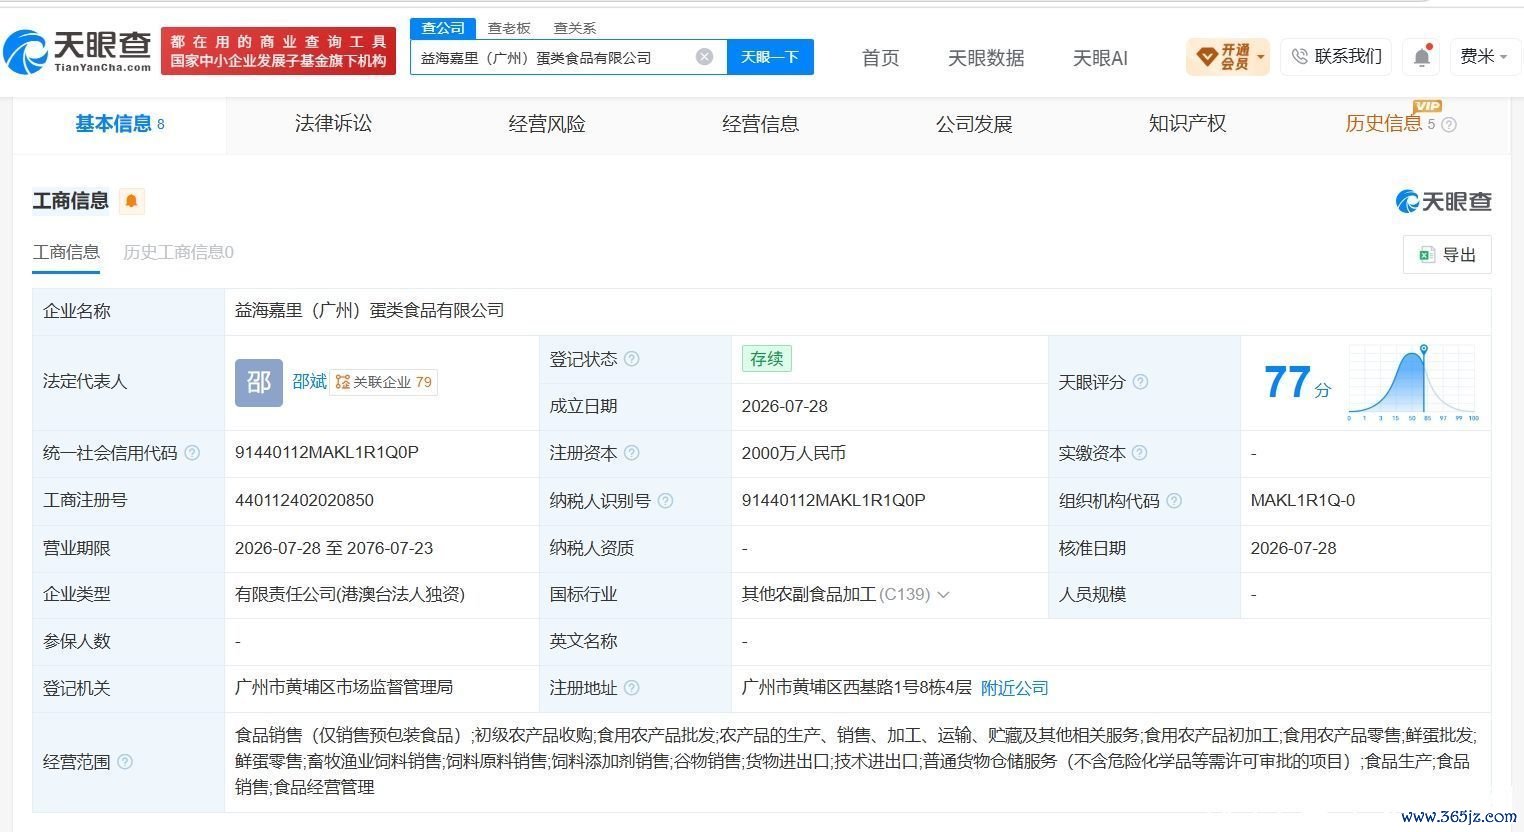Image resolution: width=1524 pixels, height=832 pixels.
Task: Open the 天眼AI navigation link
Action: pyautogui.click(x=1100, y=58)
